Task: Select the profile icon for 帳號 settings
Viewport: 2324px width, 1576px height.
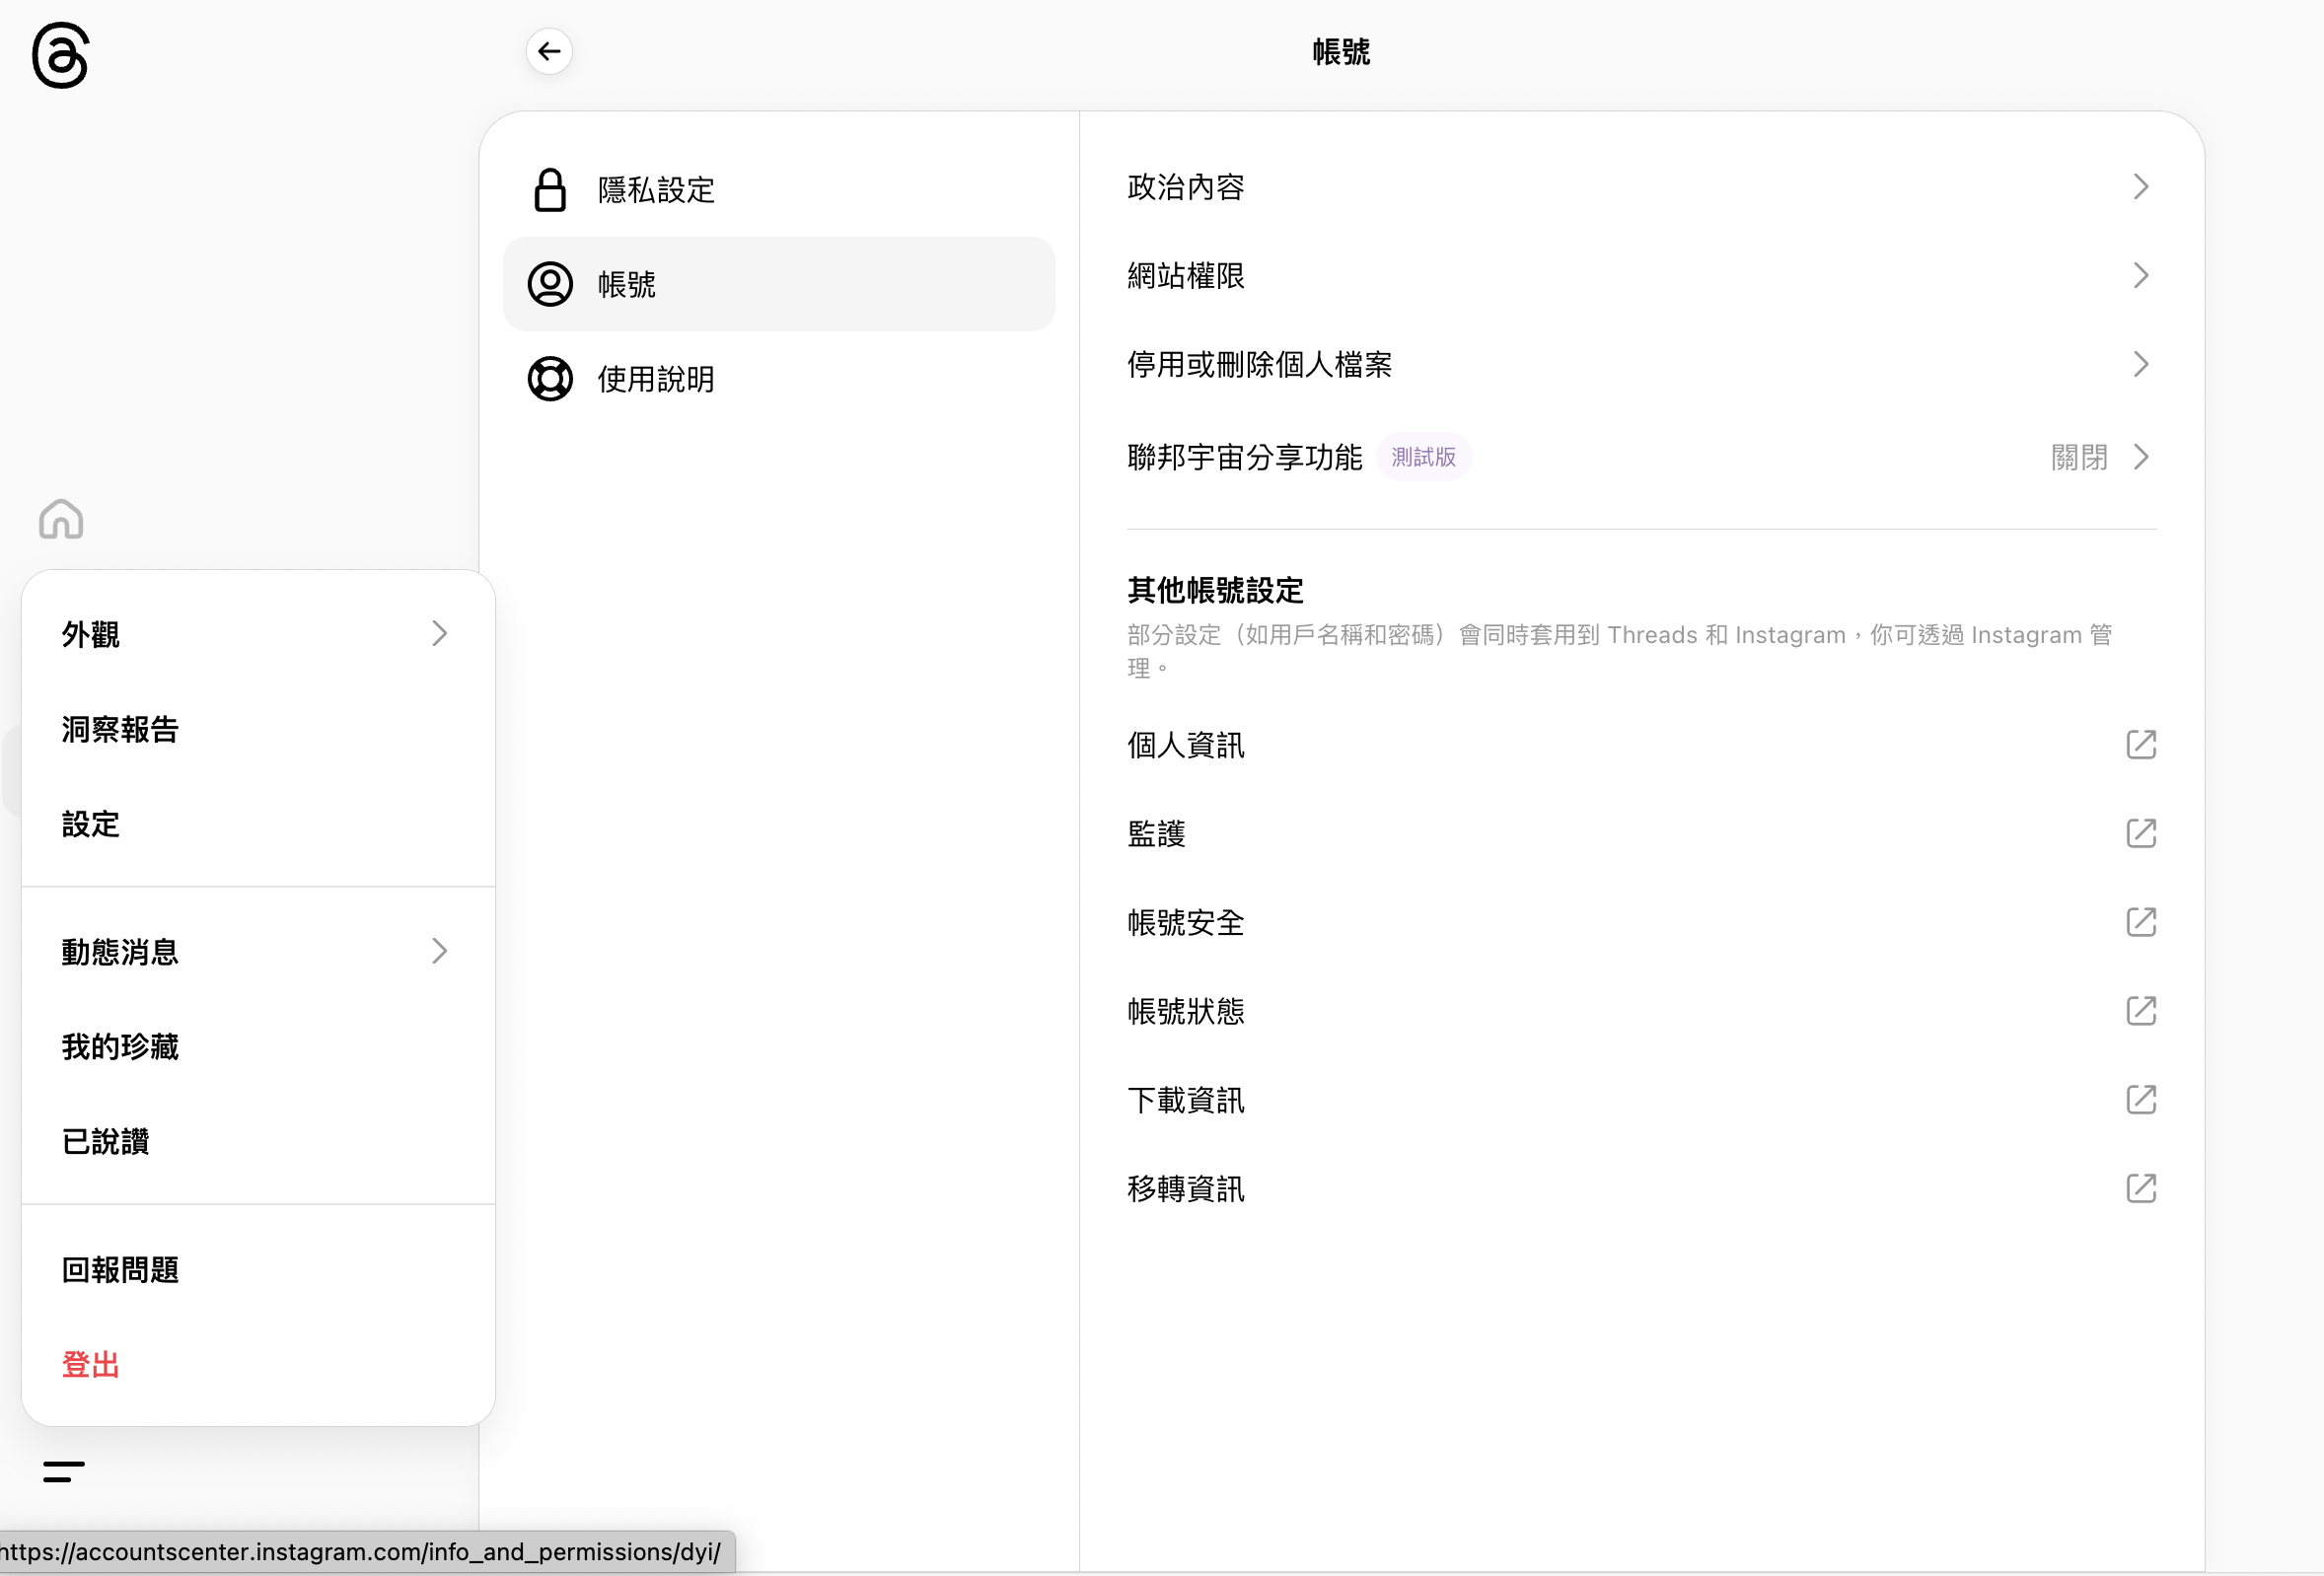Action: 549,283
